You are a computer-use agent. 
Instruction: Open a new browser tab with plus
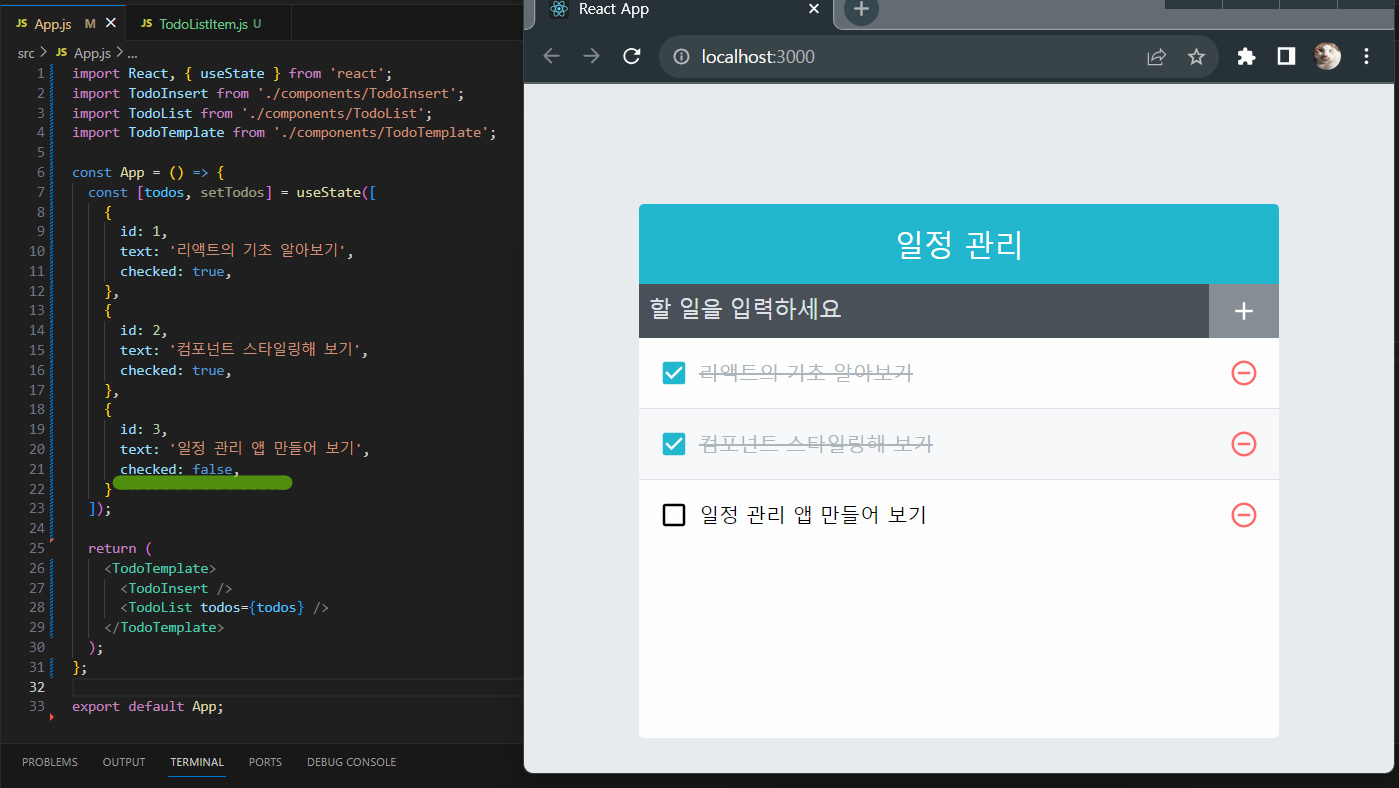click(x=861, y=10)
